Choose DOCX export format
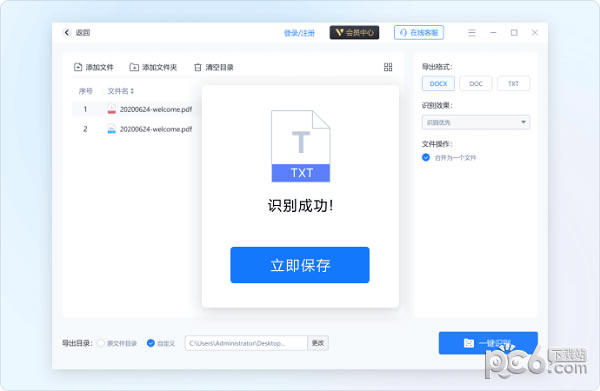The width and height of the screenshot is (600, 391). [438, 83]
